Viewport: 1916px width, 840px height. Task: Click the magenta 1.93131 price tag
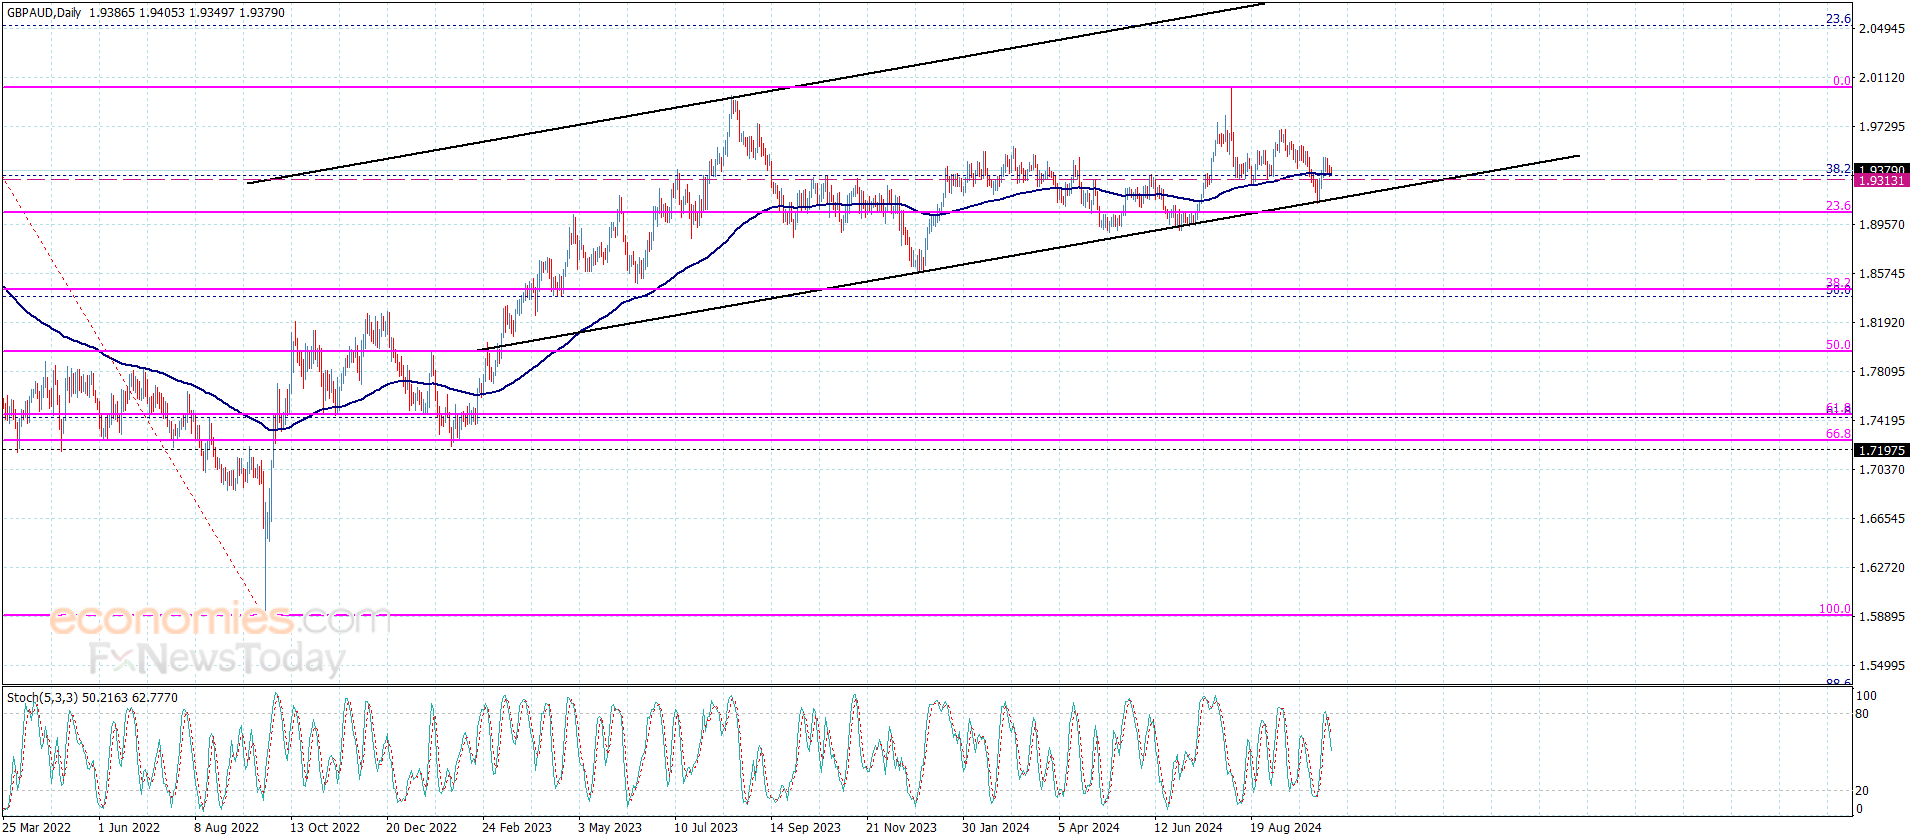tap(1882, 181)
